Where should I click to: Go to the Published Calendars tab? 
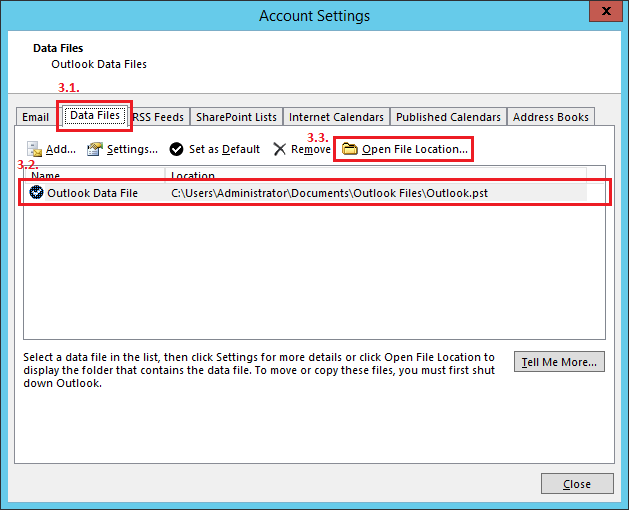click(x=448, y=117)
